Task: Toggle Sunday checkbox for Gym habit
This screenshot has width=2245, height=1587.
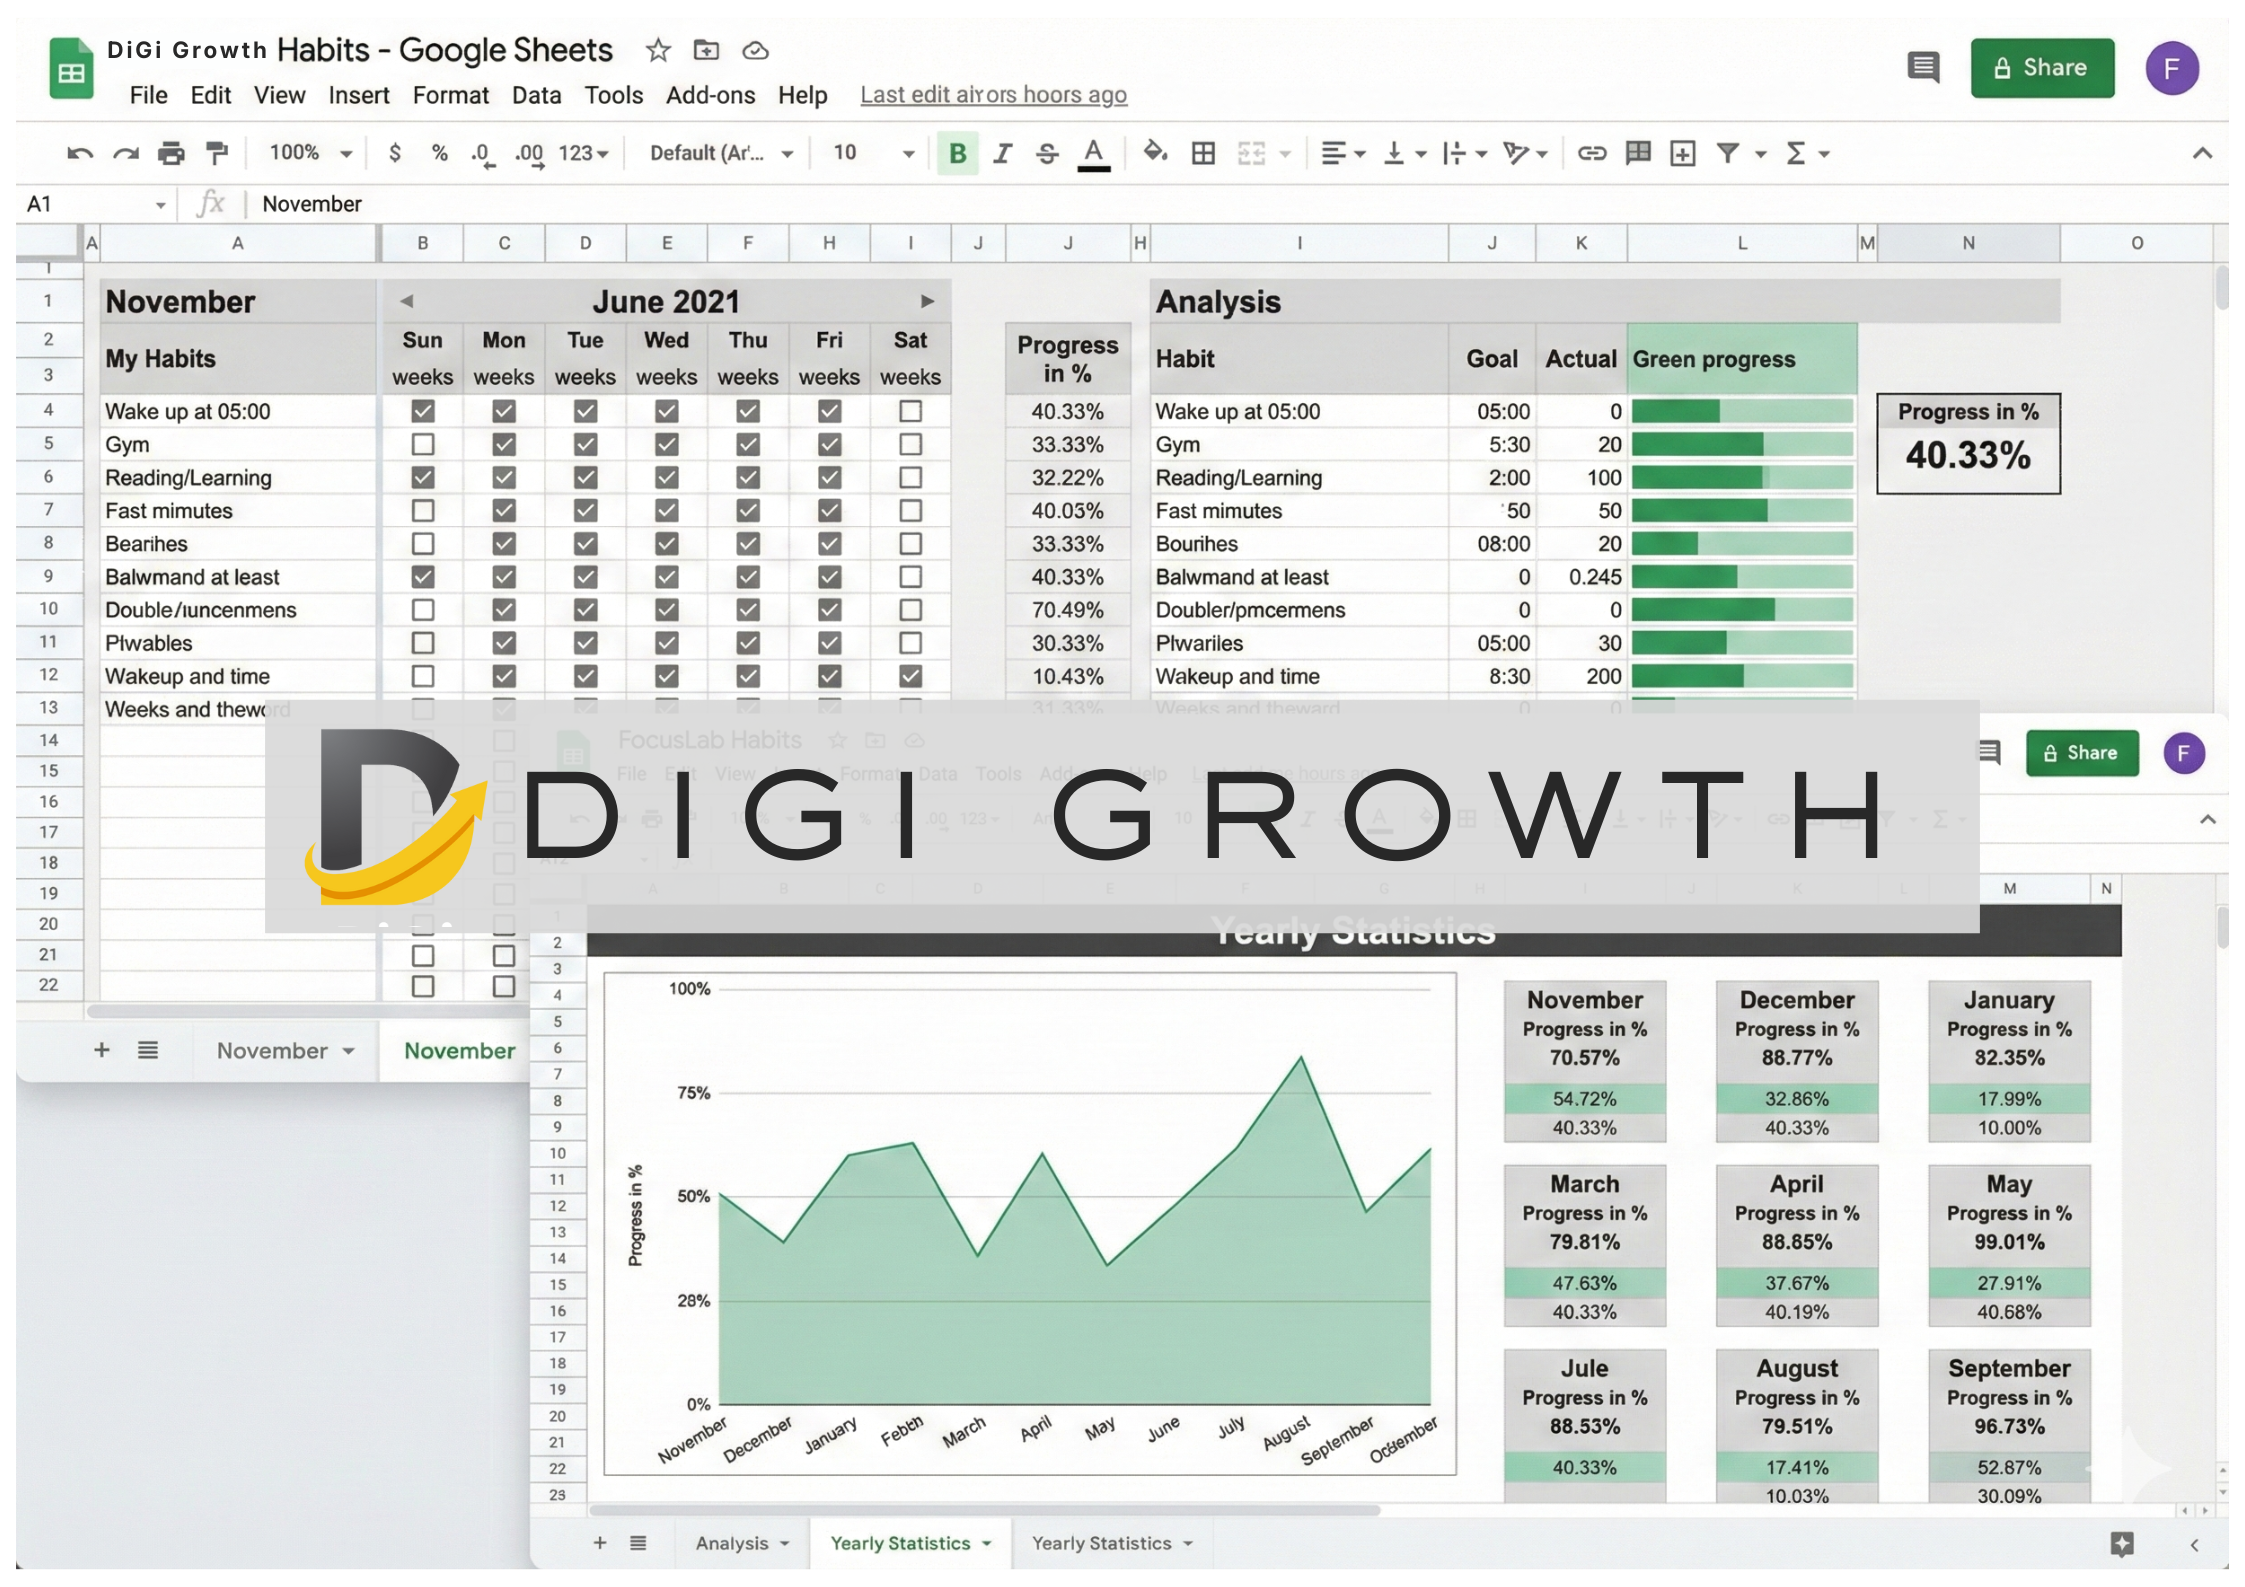Action: (423, 444)
